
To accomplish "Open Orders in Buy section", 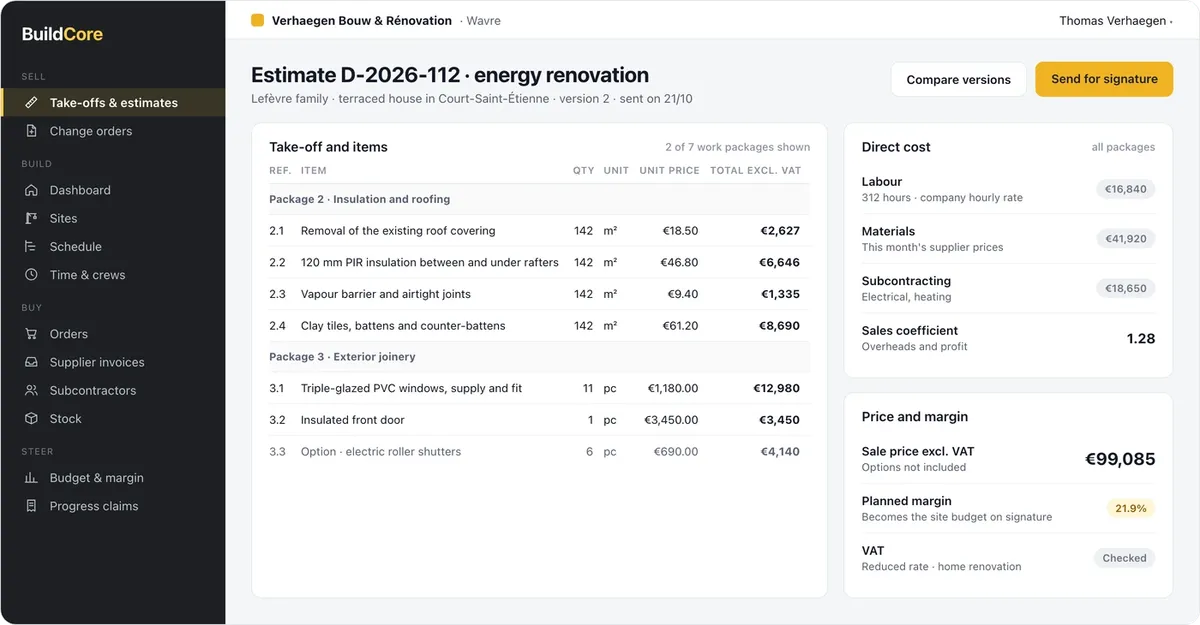I will click(113, 334).
